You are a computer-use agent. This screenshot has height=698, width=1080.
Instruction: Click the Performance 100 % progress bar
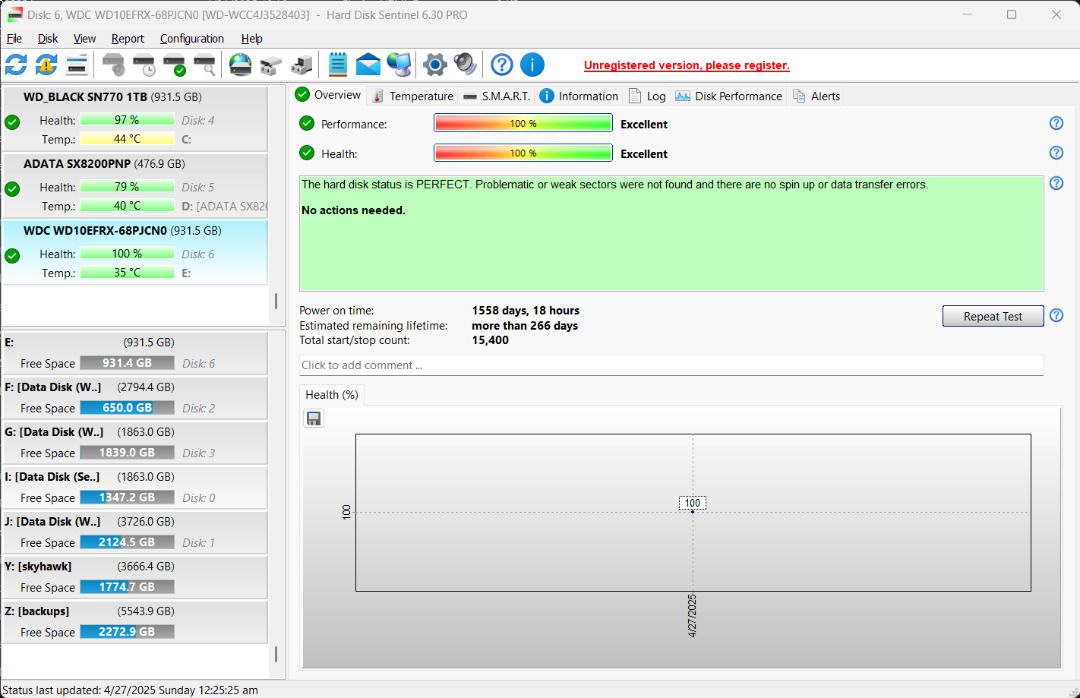click(523, 123)
